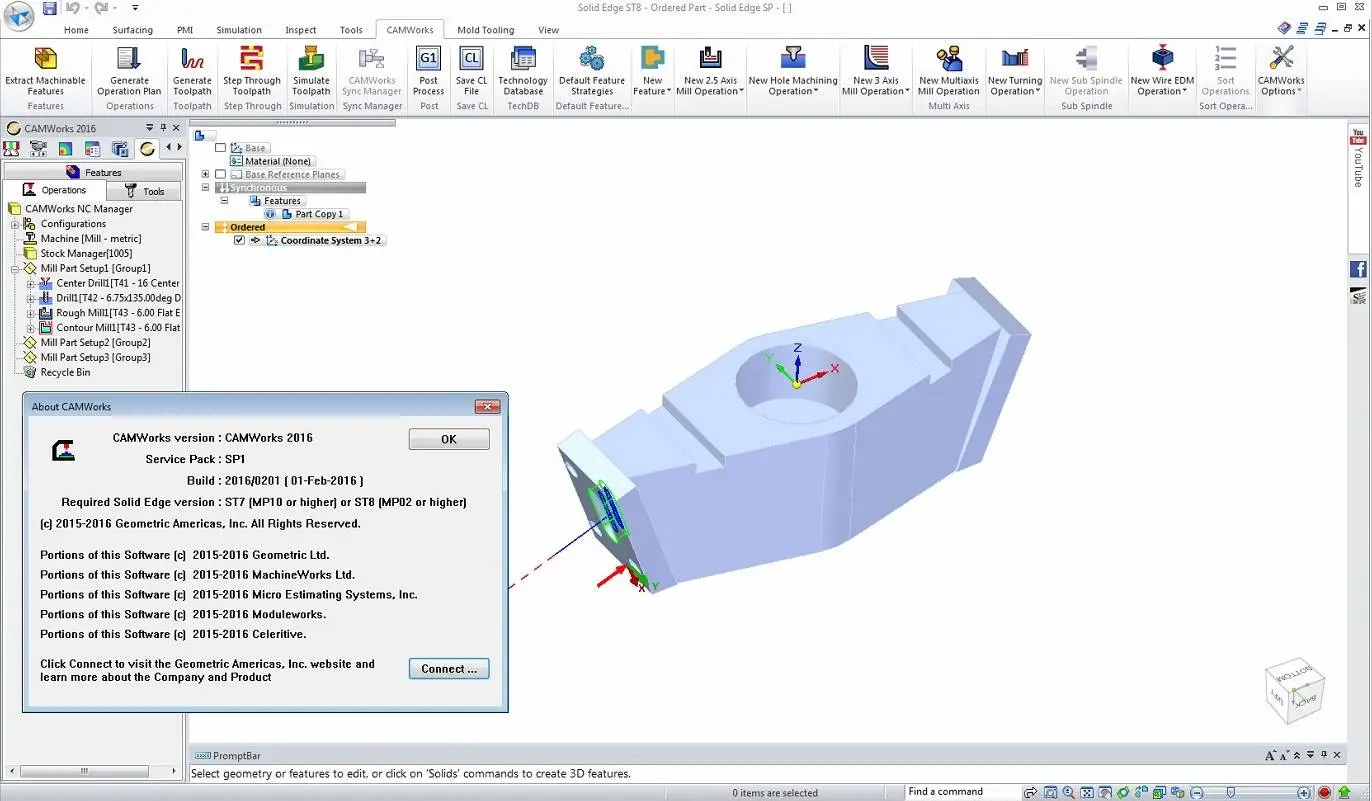This screenshot has width=1372, height=801.
Task: Switch to the Home ribbon tab
Action: click(x=76, y=30)
